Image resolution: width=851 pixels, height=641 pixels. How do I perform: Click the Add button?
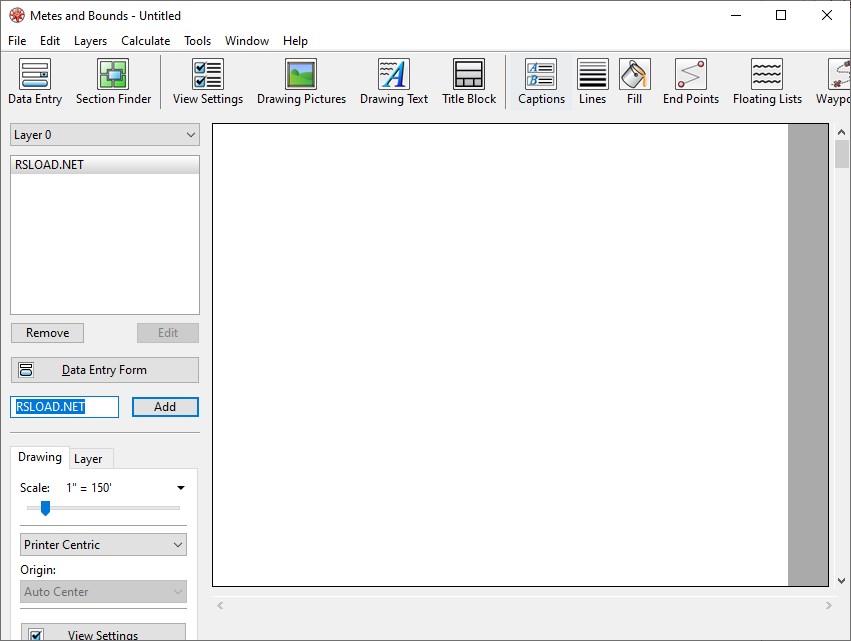point(164,406)
